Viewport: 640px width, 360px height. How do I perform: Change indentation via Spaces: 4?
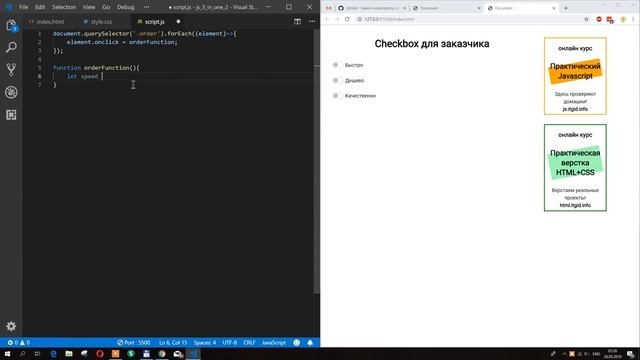point(205,342)
